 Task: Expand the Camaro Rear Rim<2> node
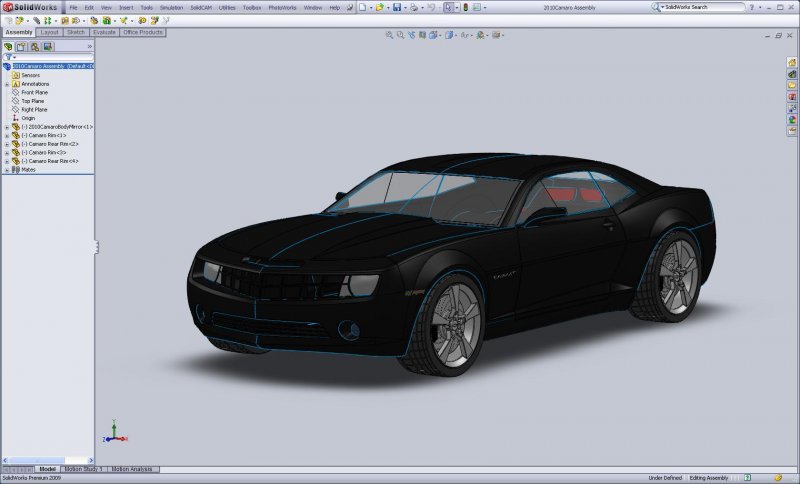(x=7, y=144)
